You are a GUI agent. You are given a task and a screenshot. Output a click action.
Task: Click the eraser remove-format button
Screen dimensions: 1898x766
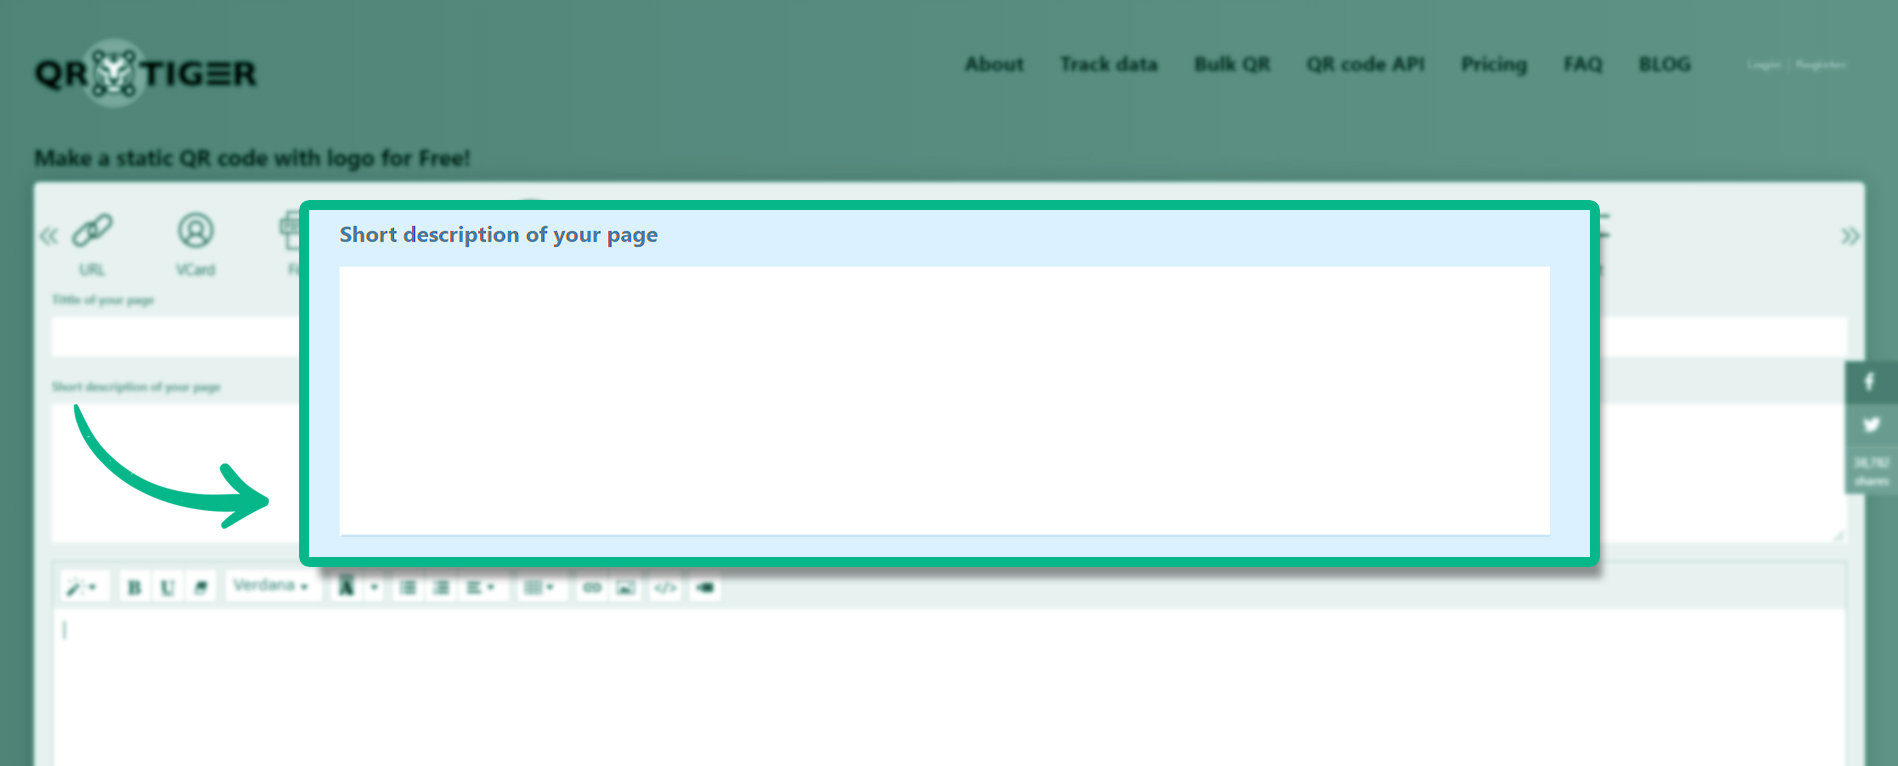coord(201,588)
